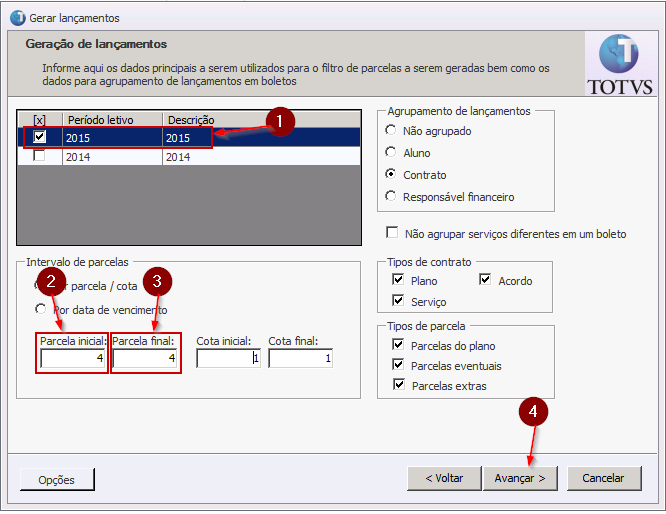666x514 pixels.
Task: Toggle Parcelas do plano checkbox
Action: click(x=399, y=346)
